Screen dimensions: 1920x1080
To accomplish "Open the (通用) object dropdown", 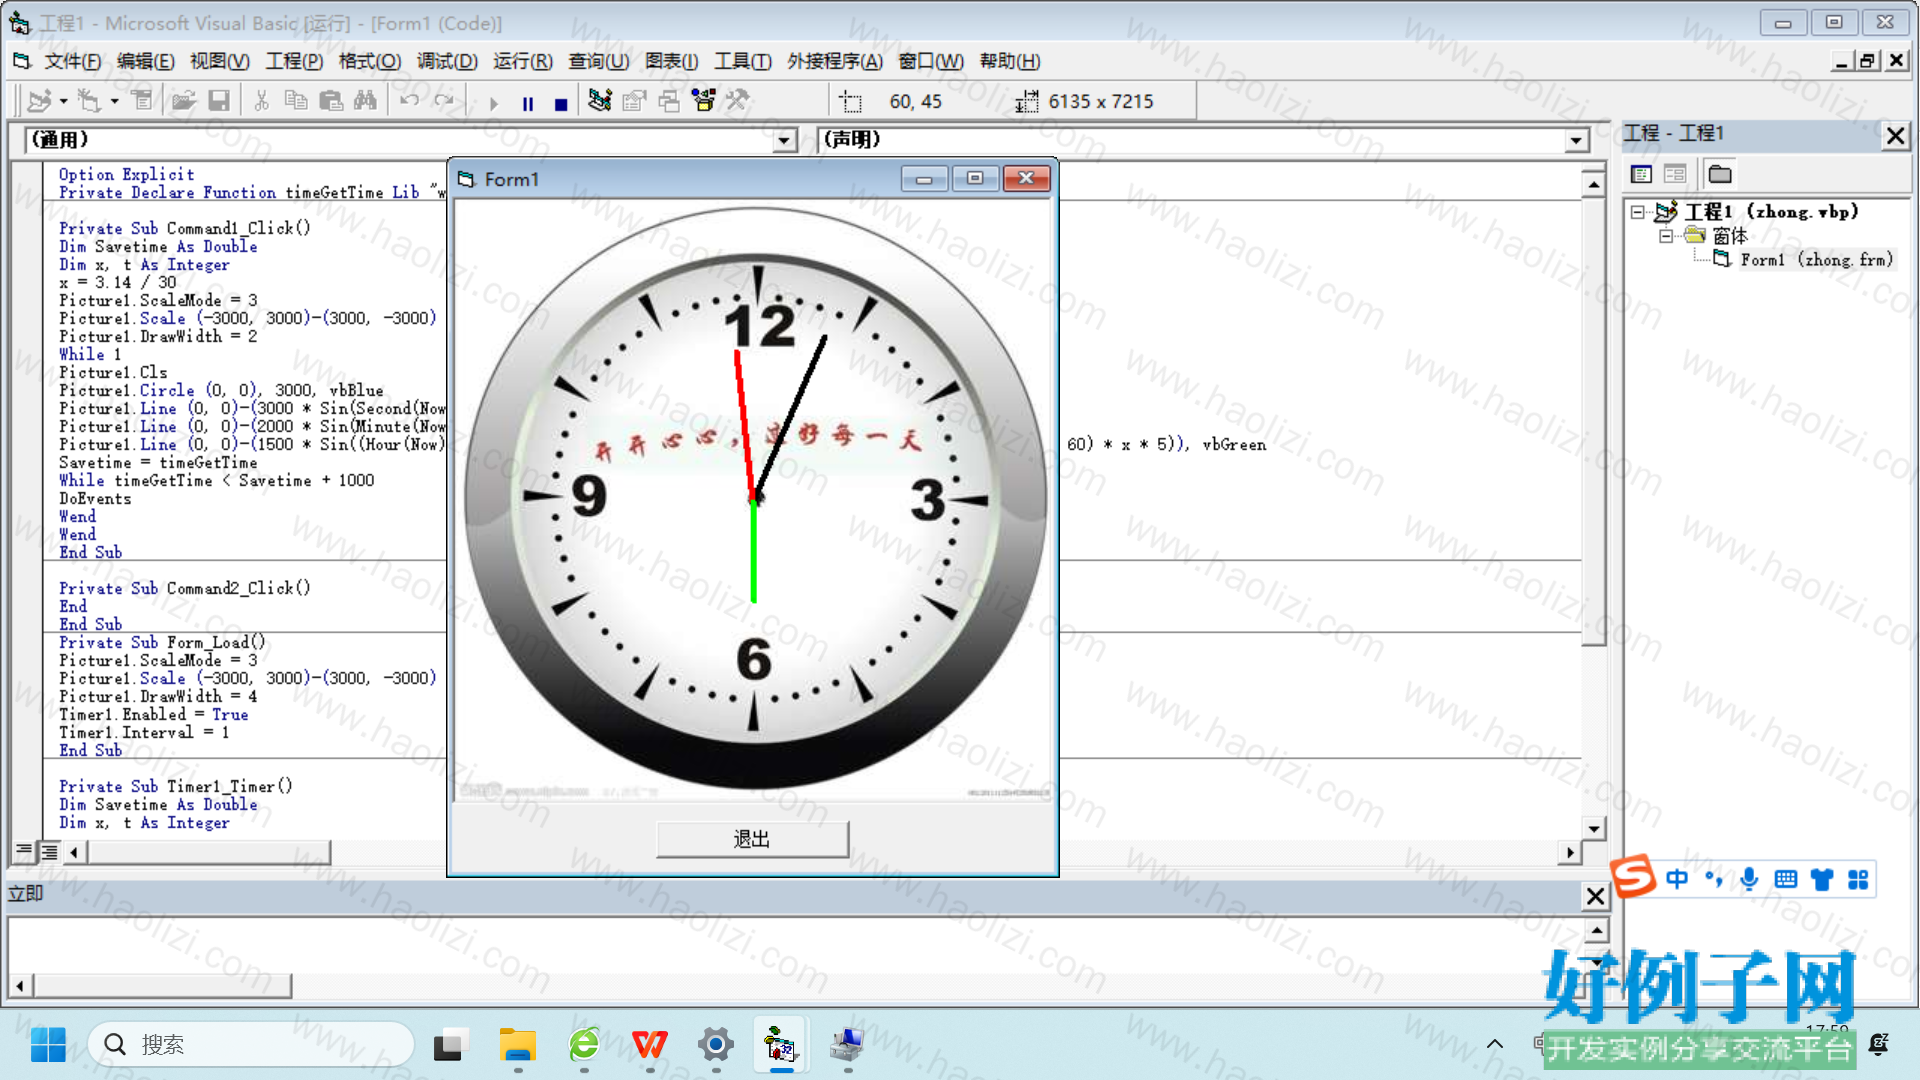I will pos(785,141).
